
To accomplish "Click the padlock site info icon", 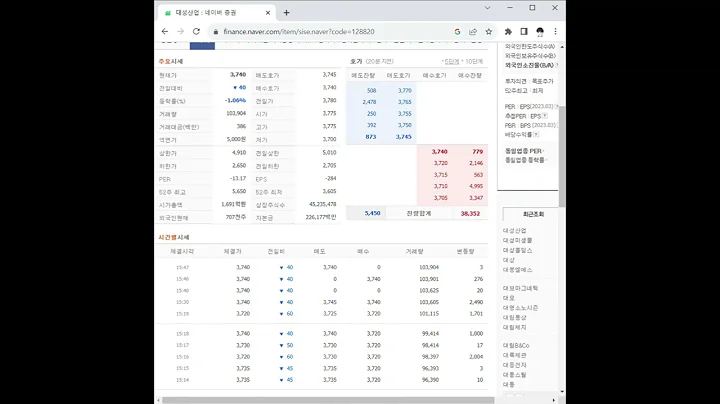I will coord(215,32).
